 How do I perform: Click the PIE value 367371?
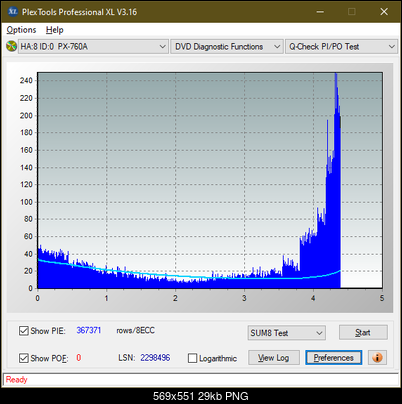(x=89, y=330)
